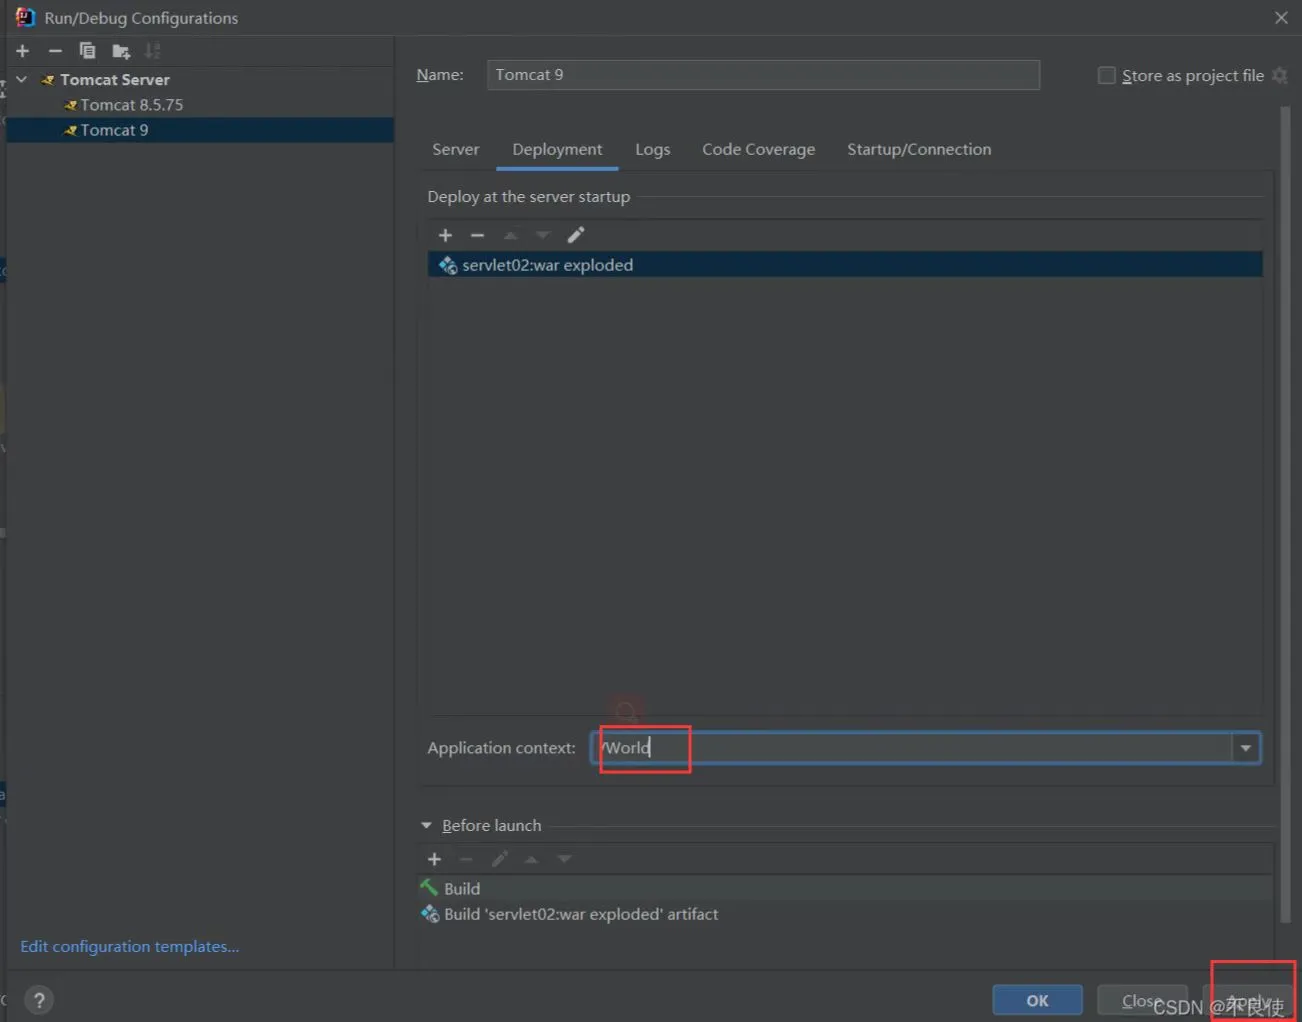Open Application context dropdown arrow
This screenshot has height=1022, width=1302.
pos(1246,748)
